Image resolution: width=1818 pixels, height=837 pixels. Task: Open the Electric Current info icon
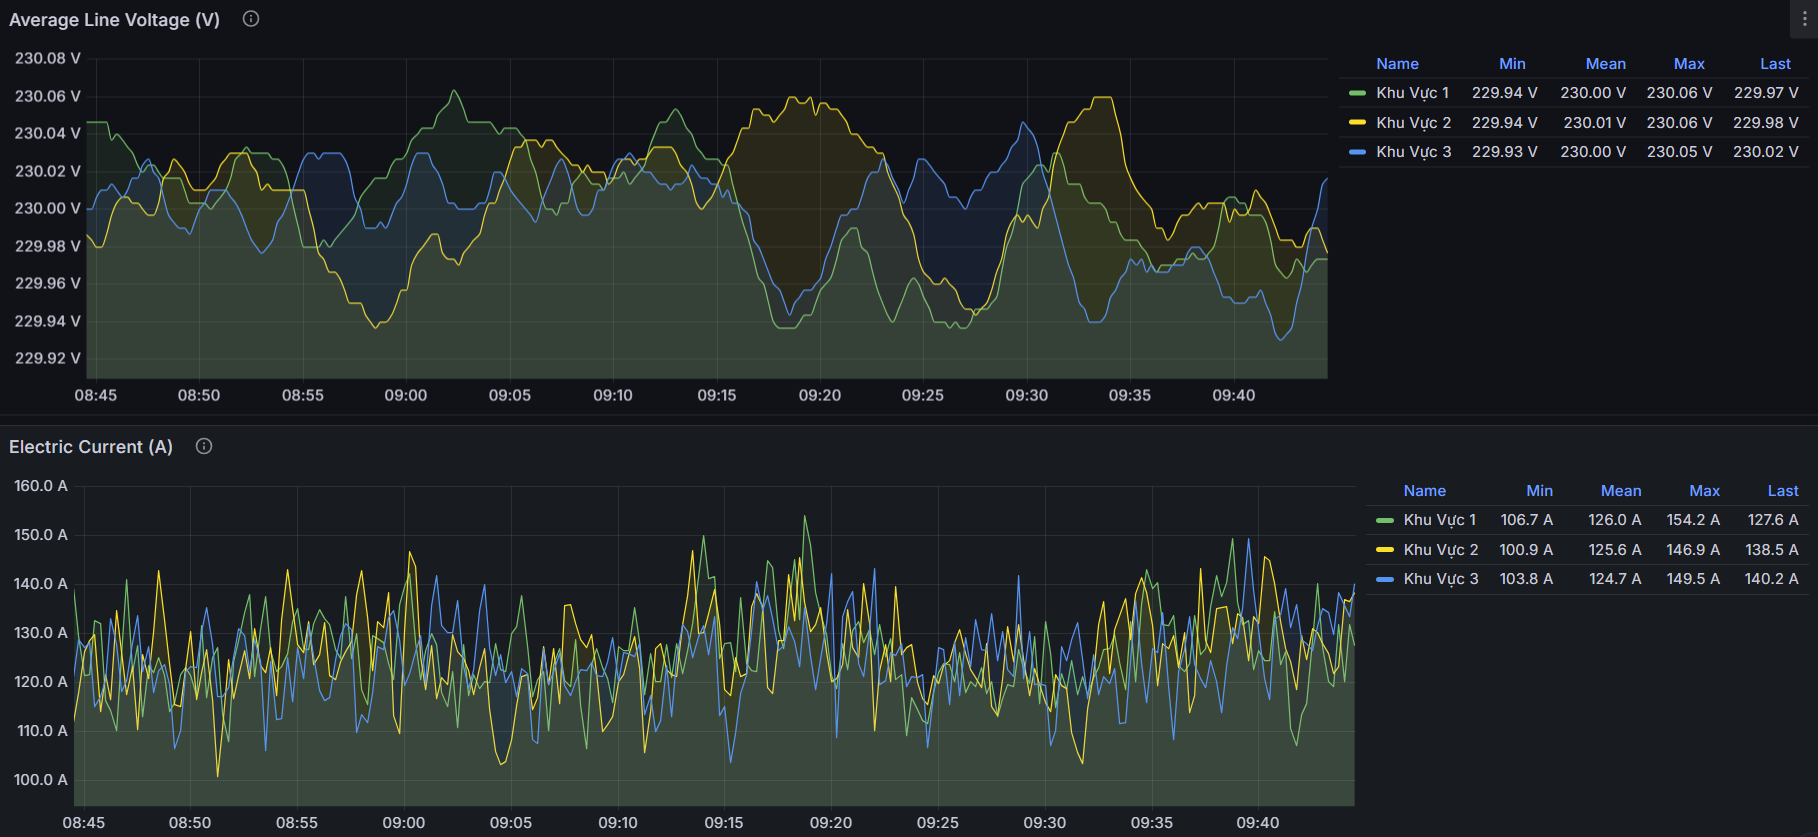tap(204, 446)
